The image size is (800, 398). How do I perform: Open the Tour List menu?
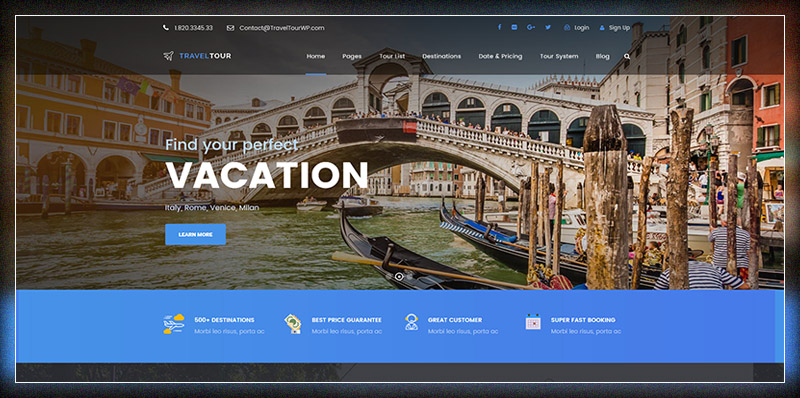click(392, 56)
